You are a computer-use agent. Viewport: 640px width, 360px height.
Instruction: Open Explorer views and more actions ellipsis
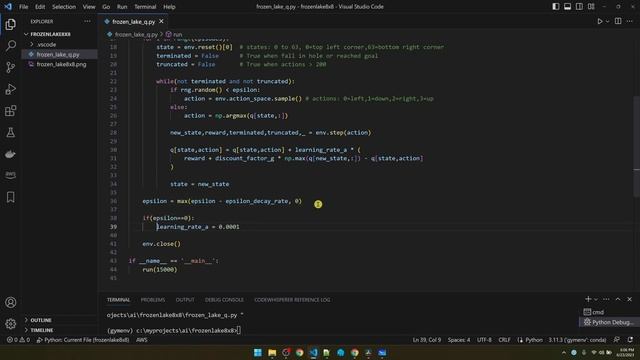[87, 21]
